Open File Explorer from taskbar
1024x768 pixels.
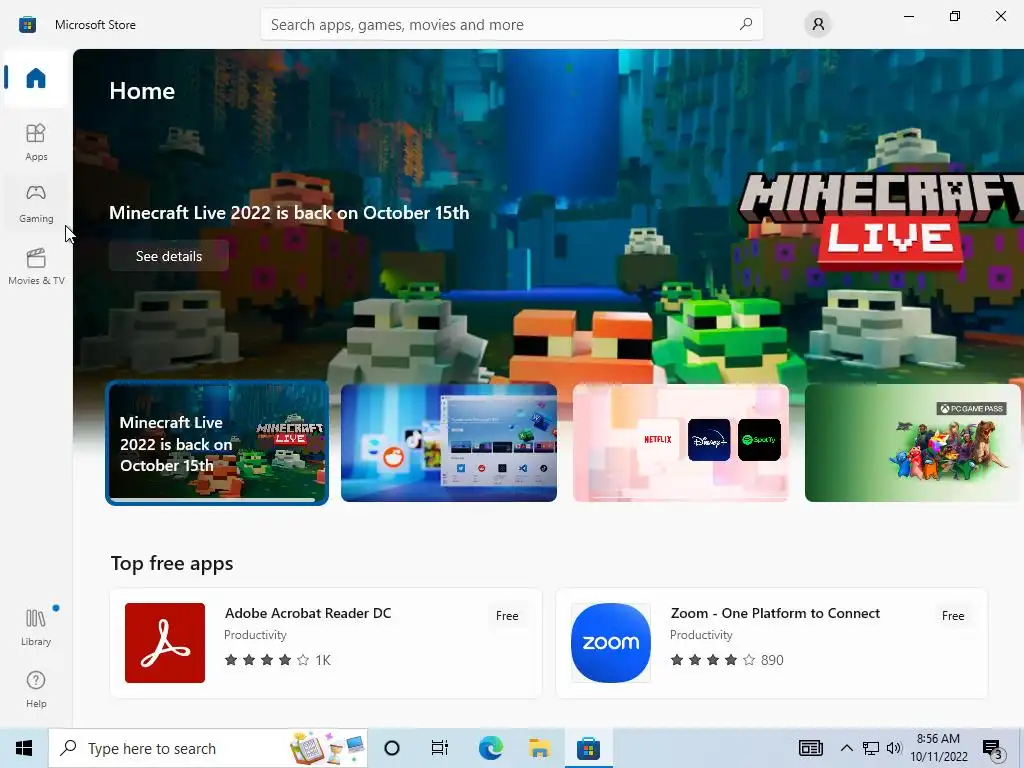[539, 748]
